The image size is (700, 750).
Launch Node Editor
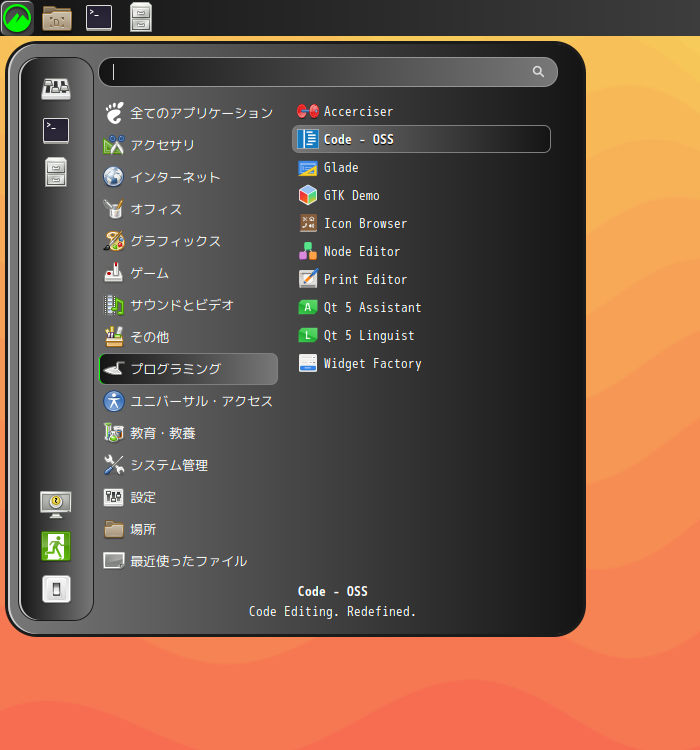point(421,252)
